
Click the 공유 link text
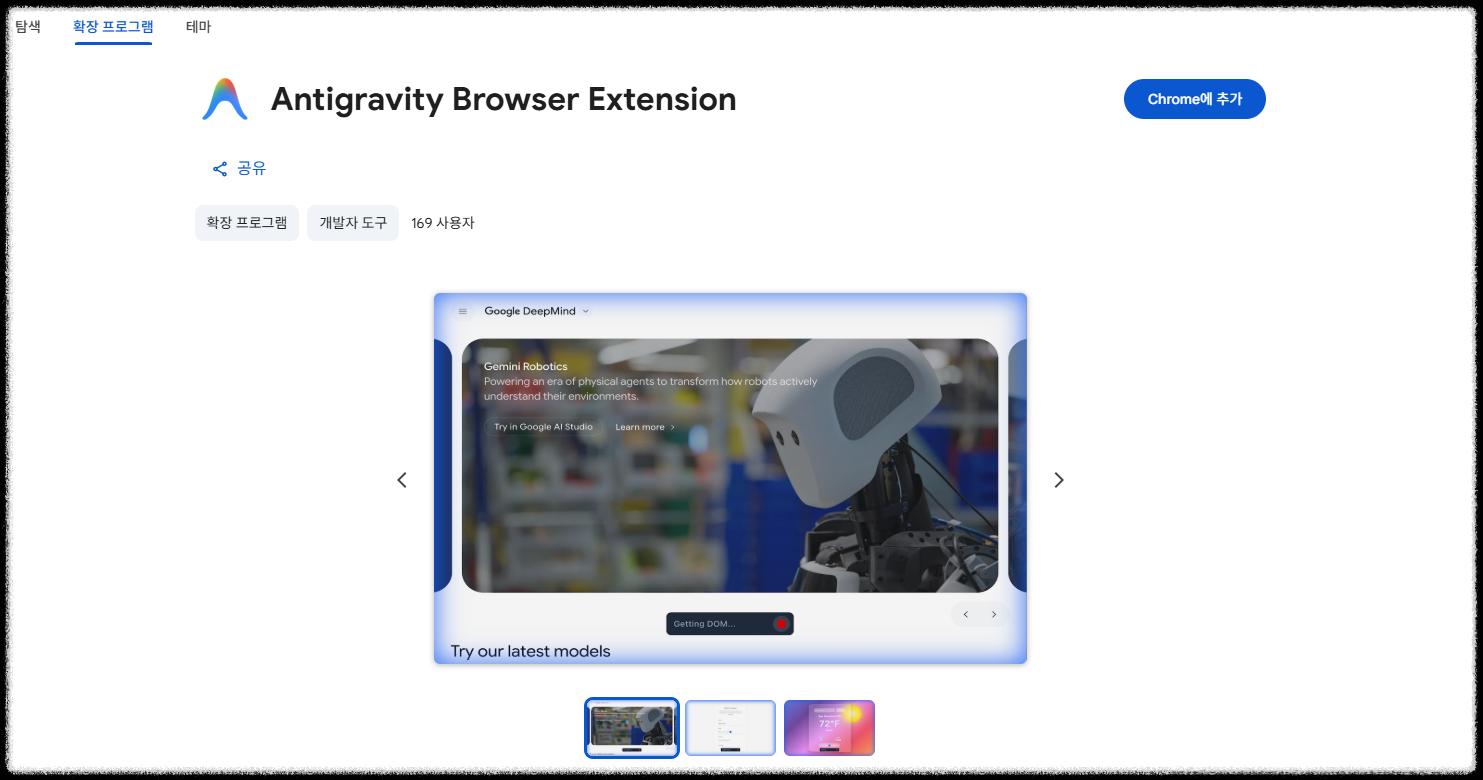point(252,168)
